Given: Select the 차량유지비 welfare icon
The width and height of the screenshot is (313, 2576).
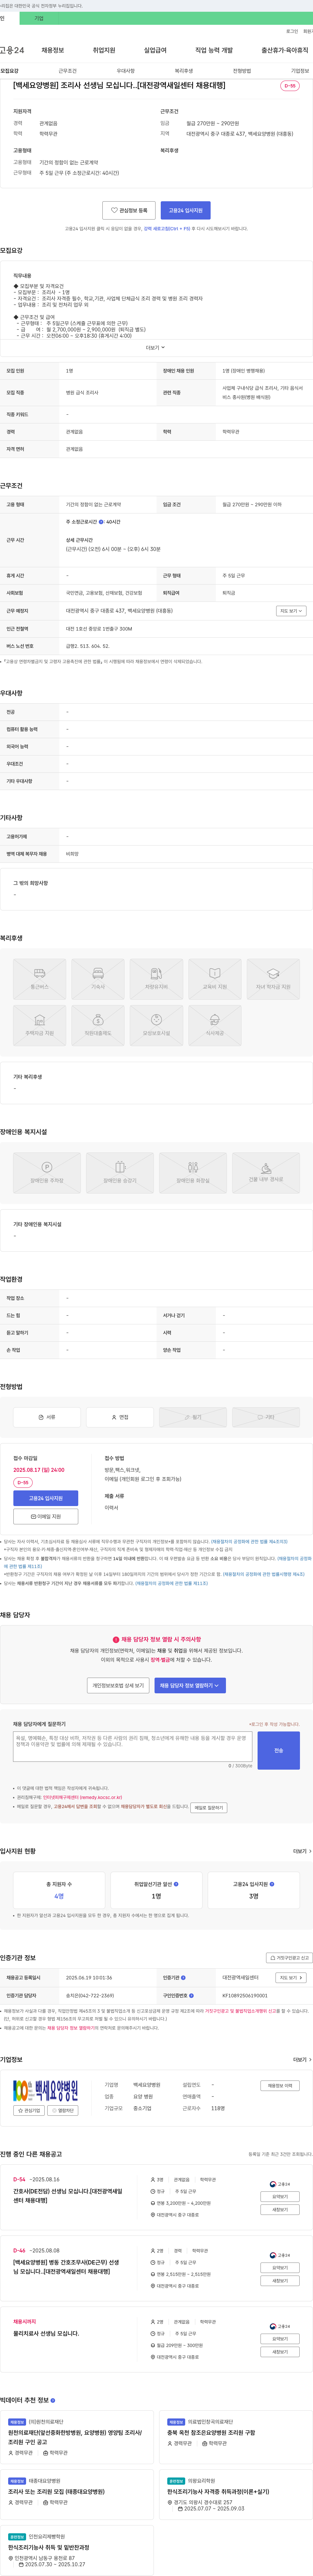Looking at the screenshot, I should click(156, 979).
